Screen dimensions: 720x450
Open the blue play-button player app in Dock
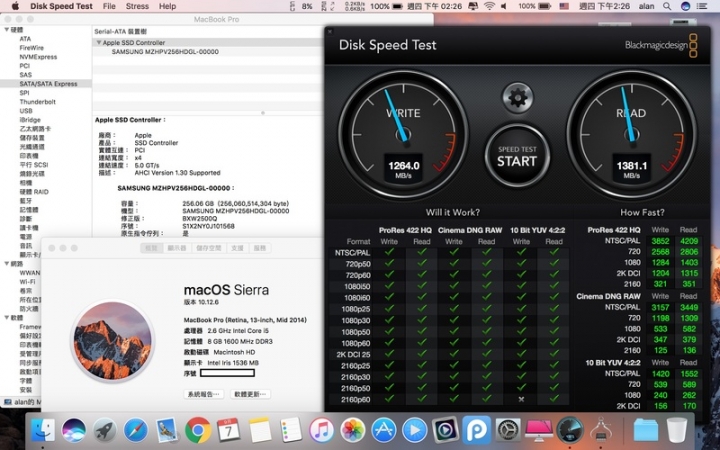coord(415,430)
